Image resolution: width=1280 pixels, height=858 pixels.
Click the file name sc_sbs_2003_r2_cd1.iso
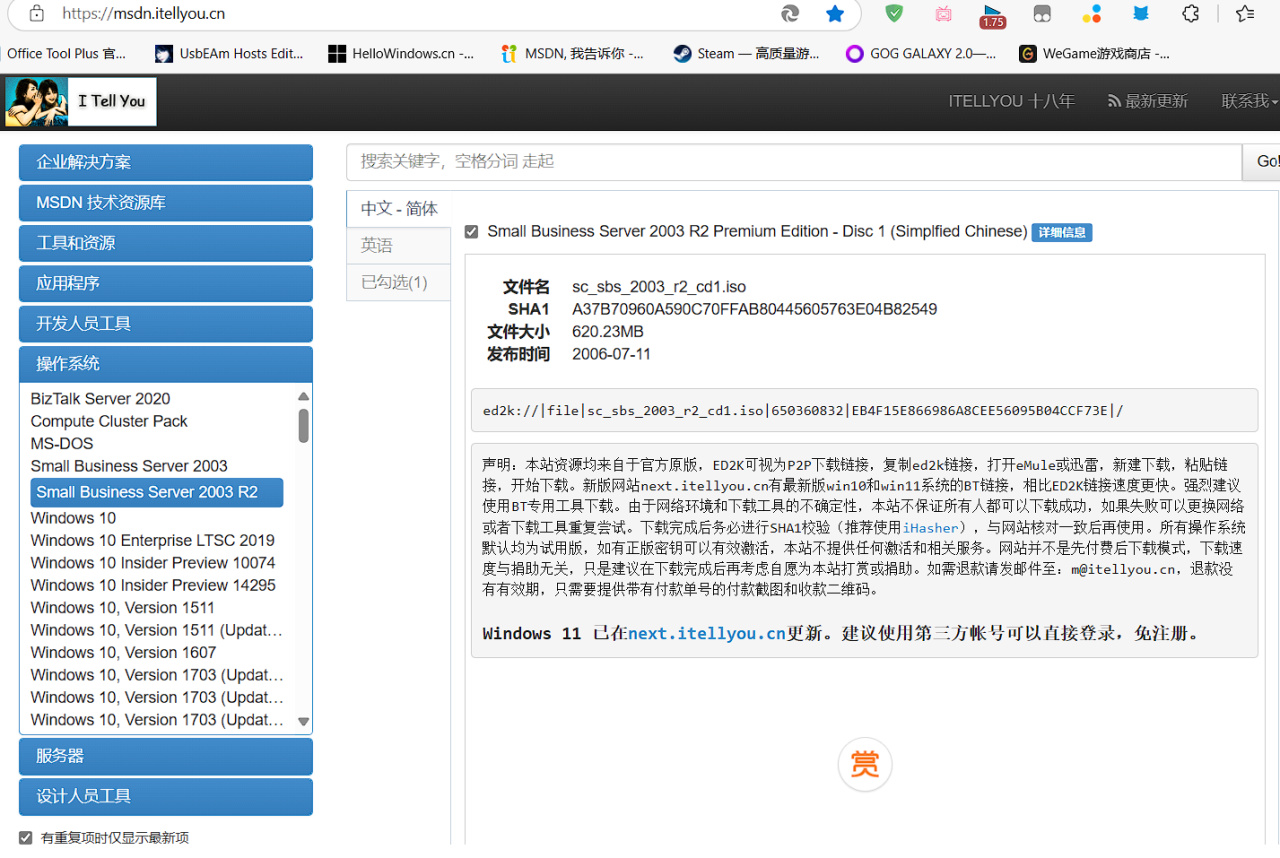click(x=659, y=287)
